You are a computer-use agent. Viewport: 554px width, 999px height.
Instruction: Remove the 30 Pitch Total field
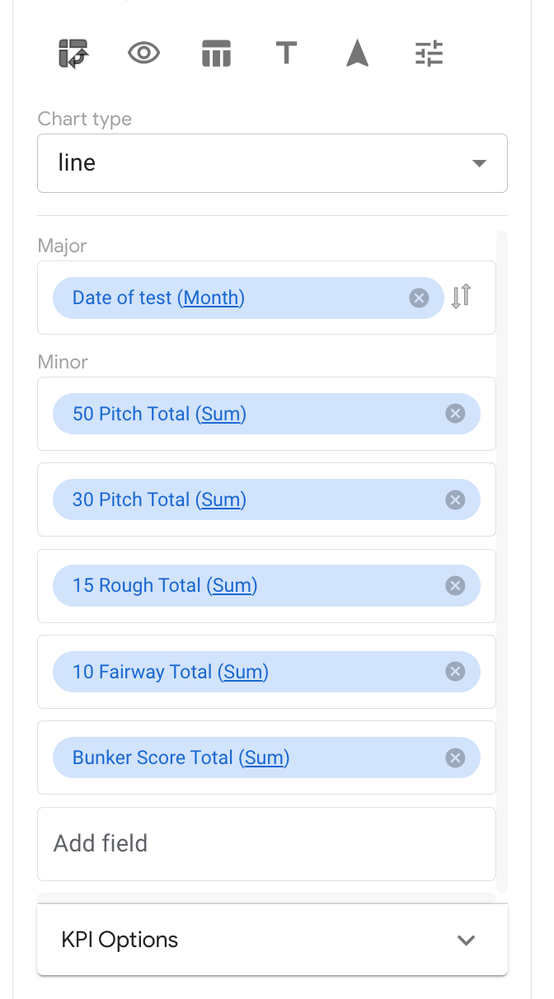point(455,500)
